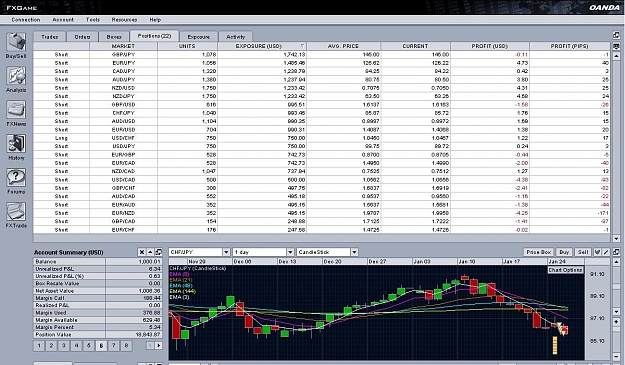
Task: Select account summary page 6
Action: [x=101, y=345]
